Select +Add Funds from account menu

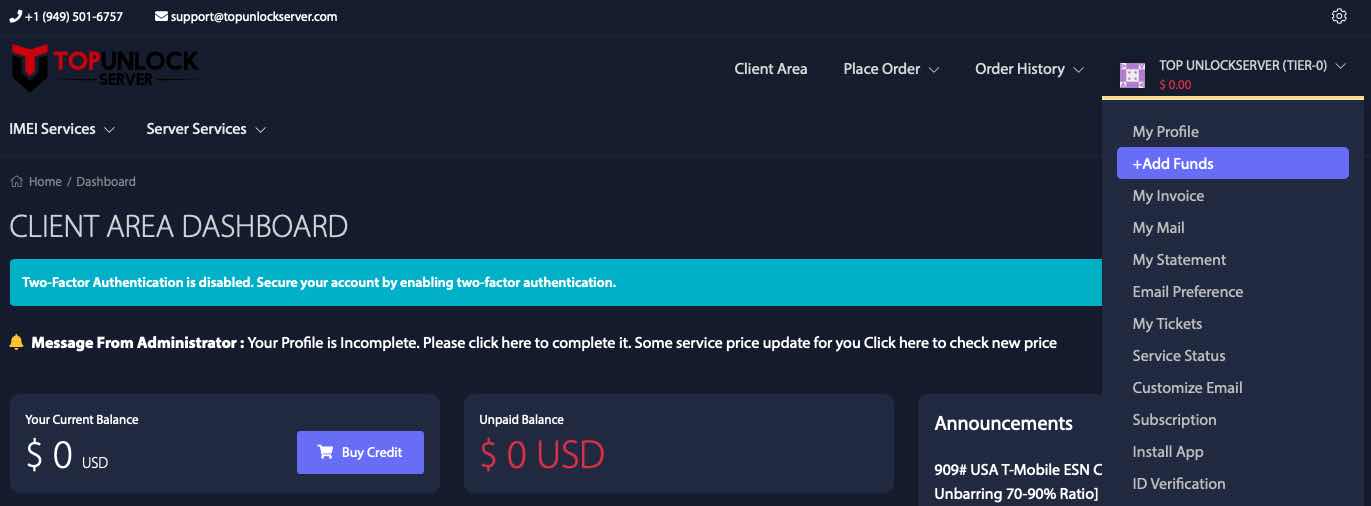pyautogui.click(x=1233, y=164)
